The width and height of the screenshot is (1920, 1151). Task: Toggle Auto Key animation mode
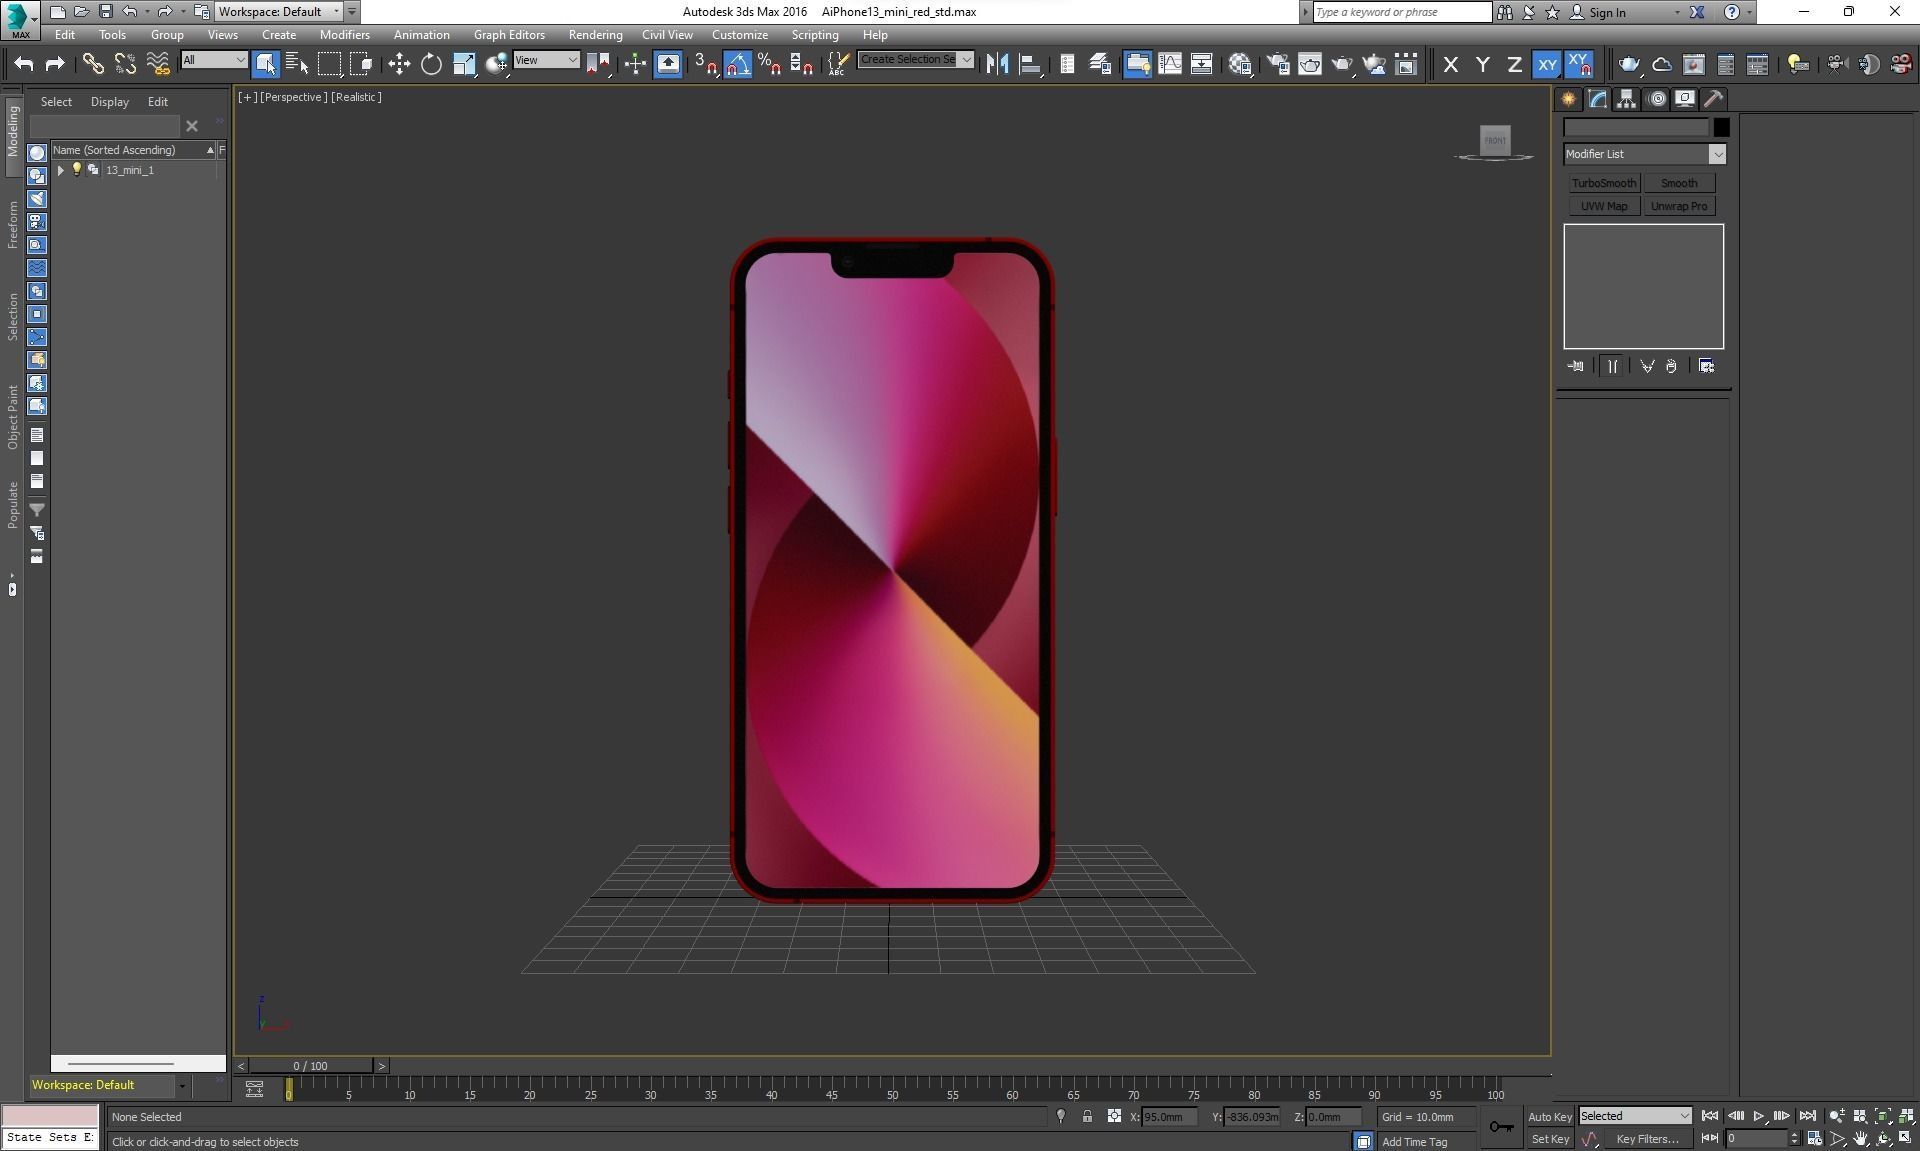1549,1117
